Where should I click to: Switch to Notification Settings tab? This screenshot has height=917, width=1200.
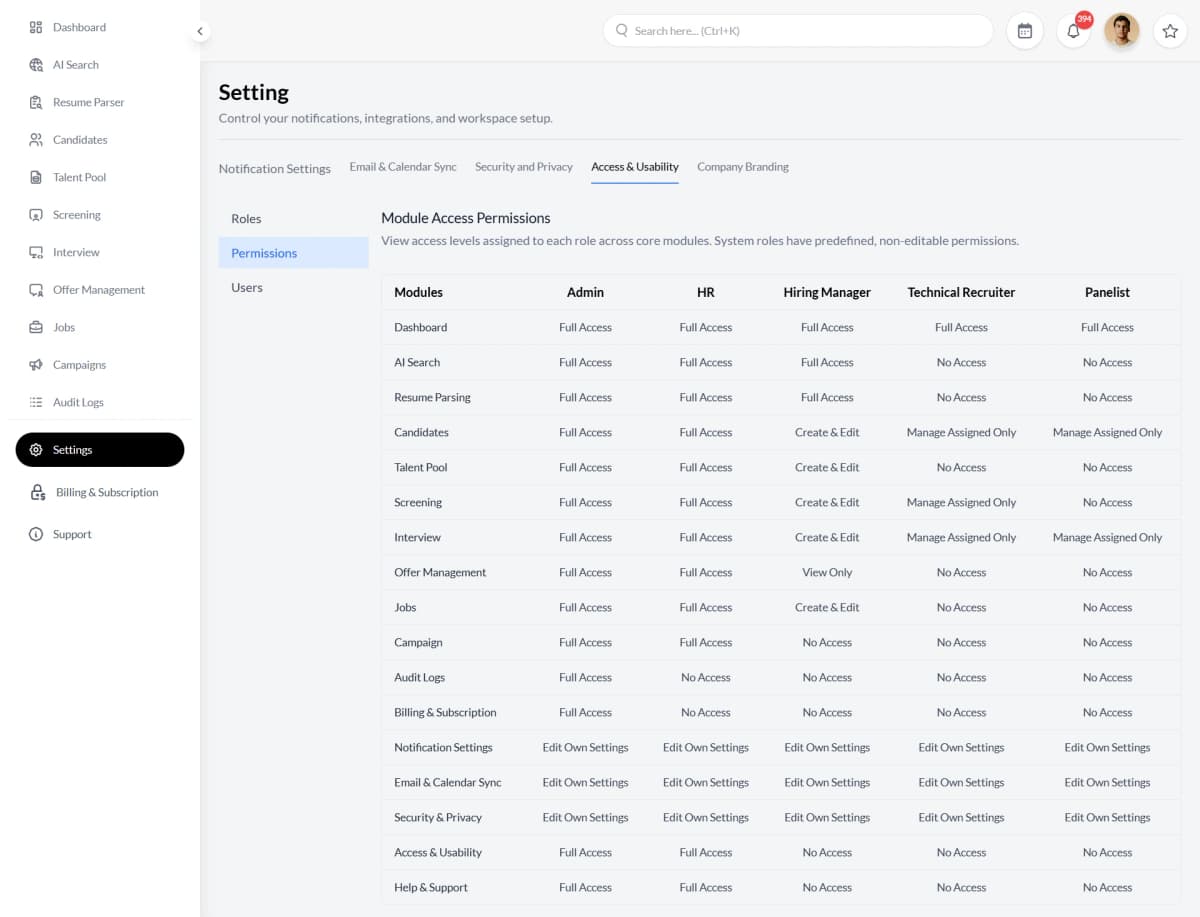point(274,168)
